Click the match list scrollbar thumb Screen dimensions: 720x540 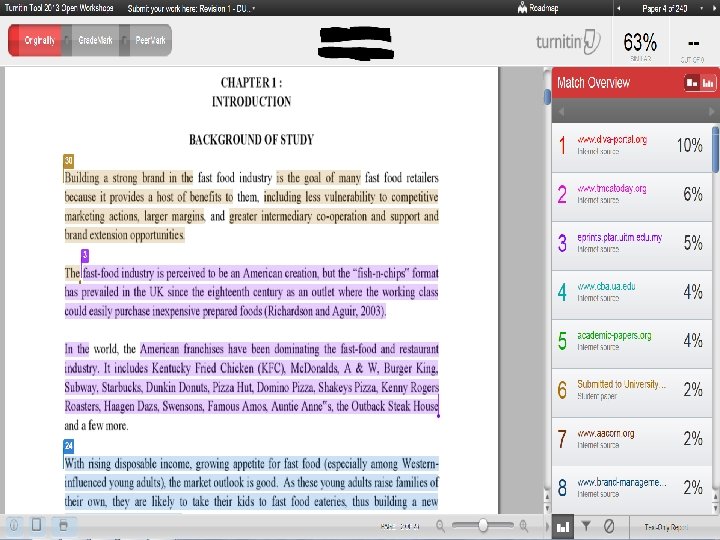tap(715, 150)
